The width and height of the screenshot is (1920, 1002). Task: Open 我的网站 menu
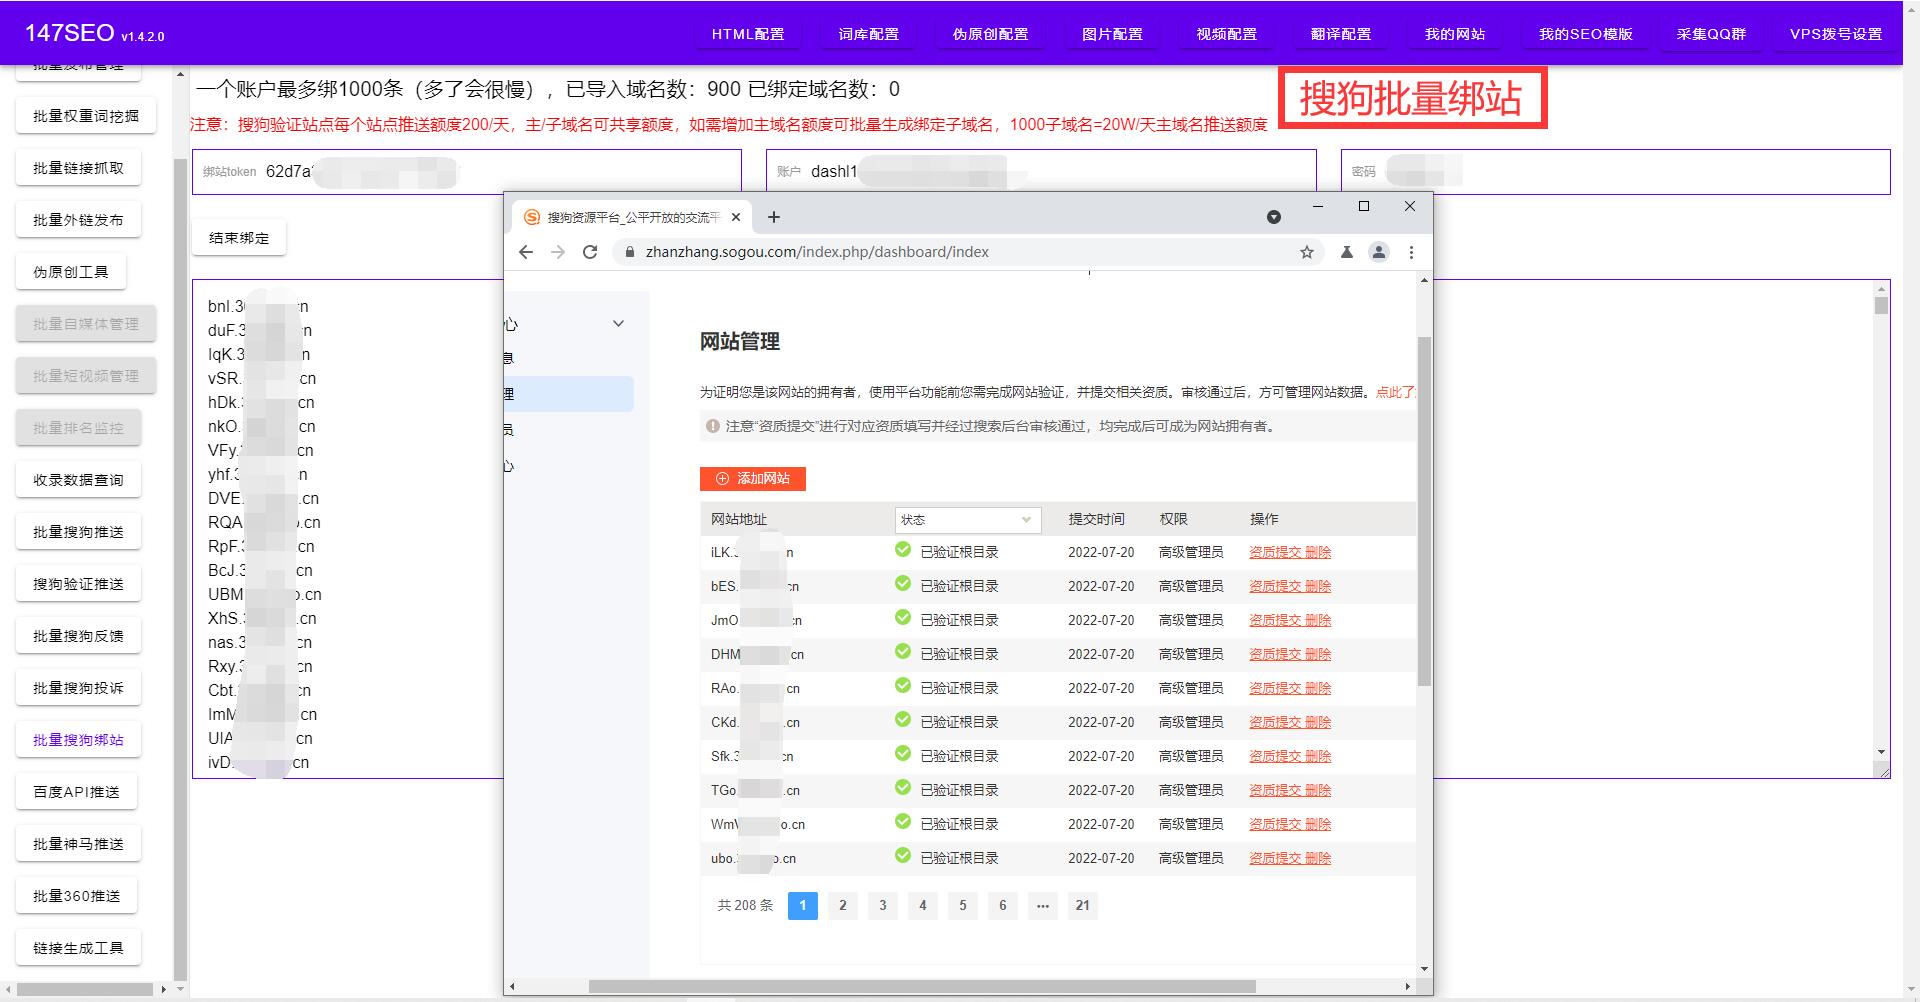[x=1455, y=34]
